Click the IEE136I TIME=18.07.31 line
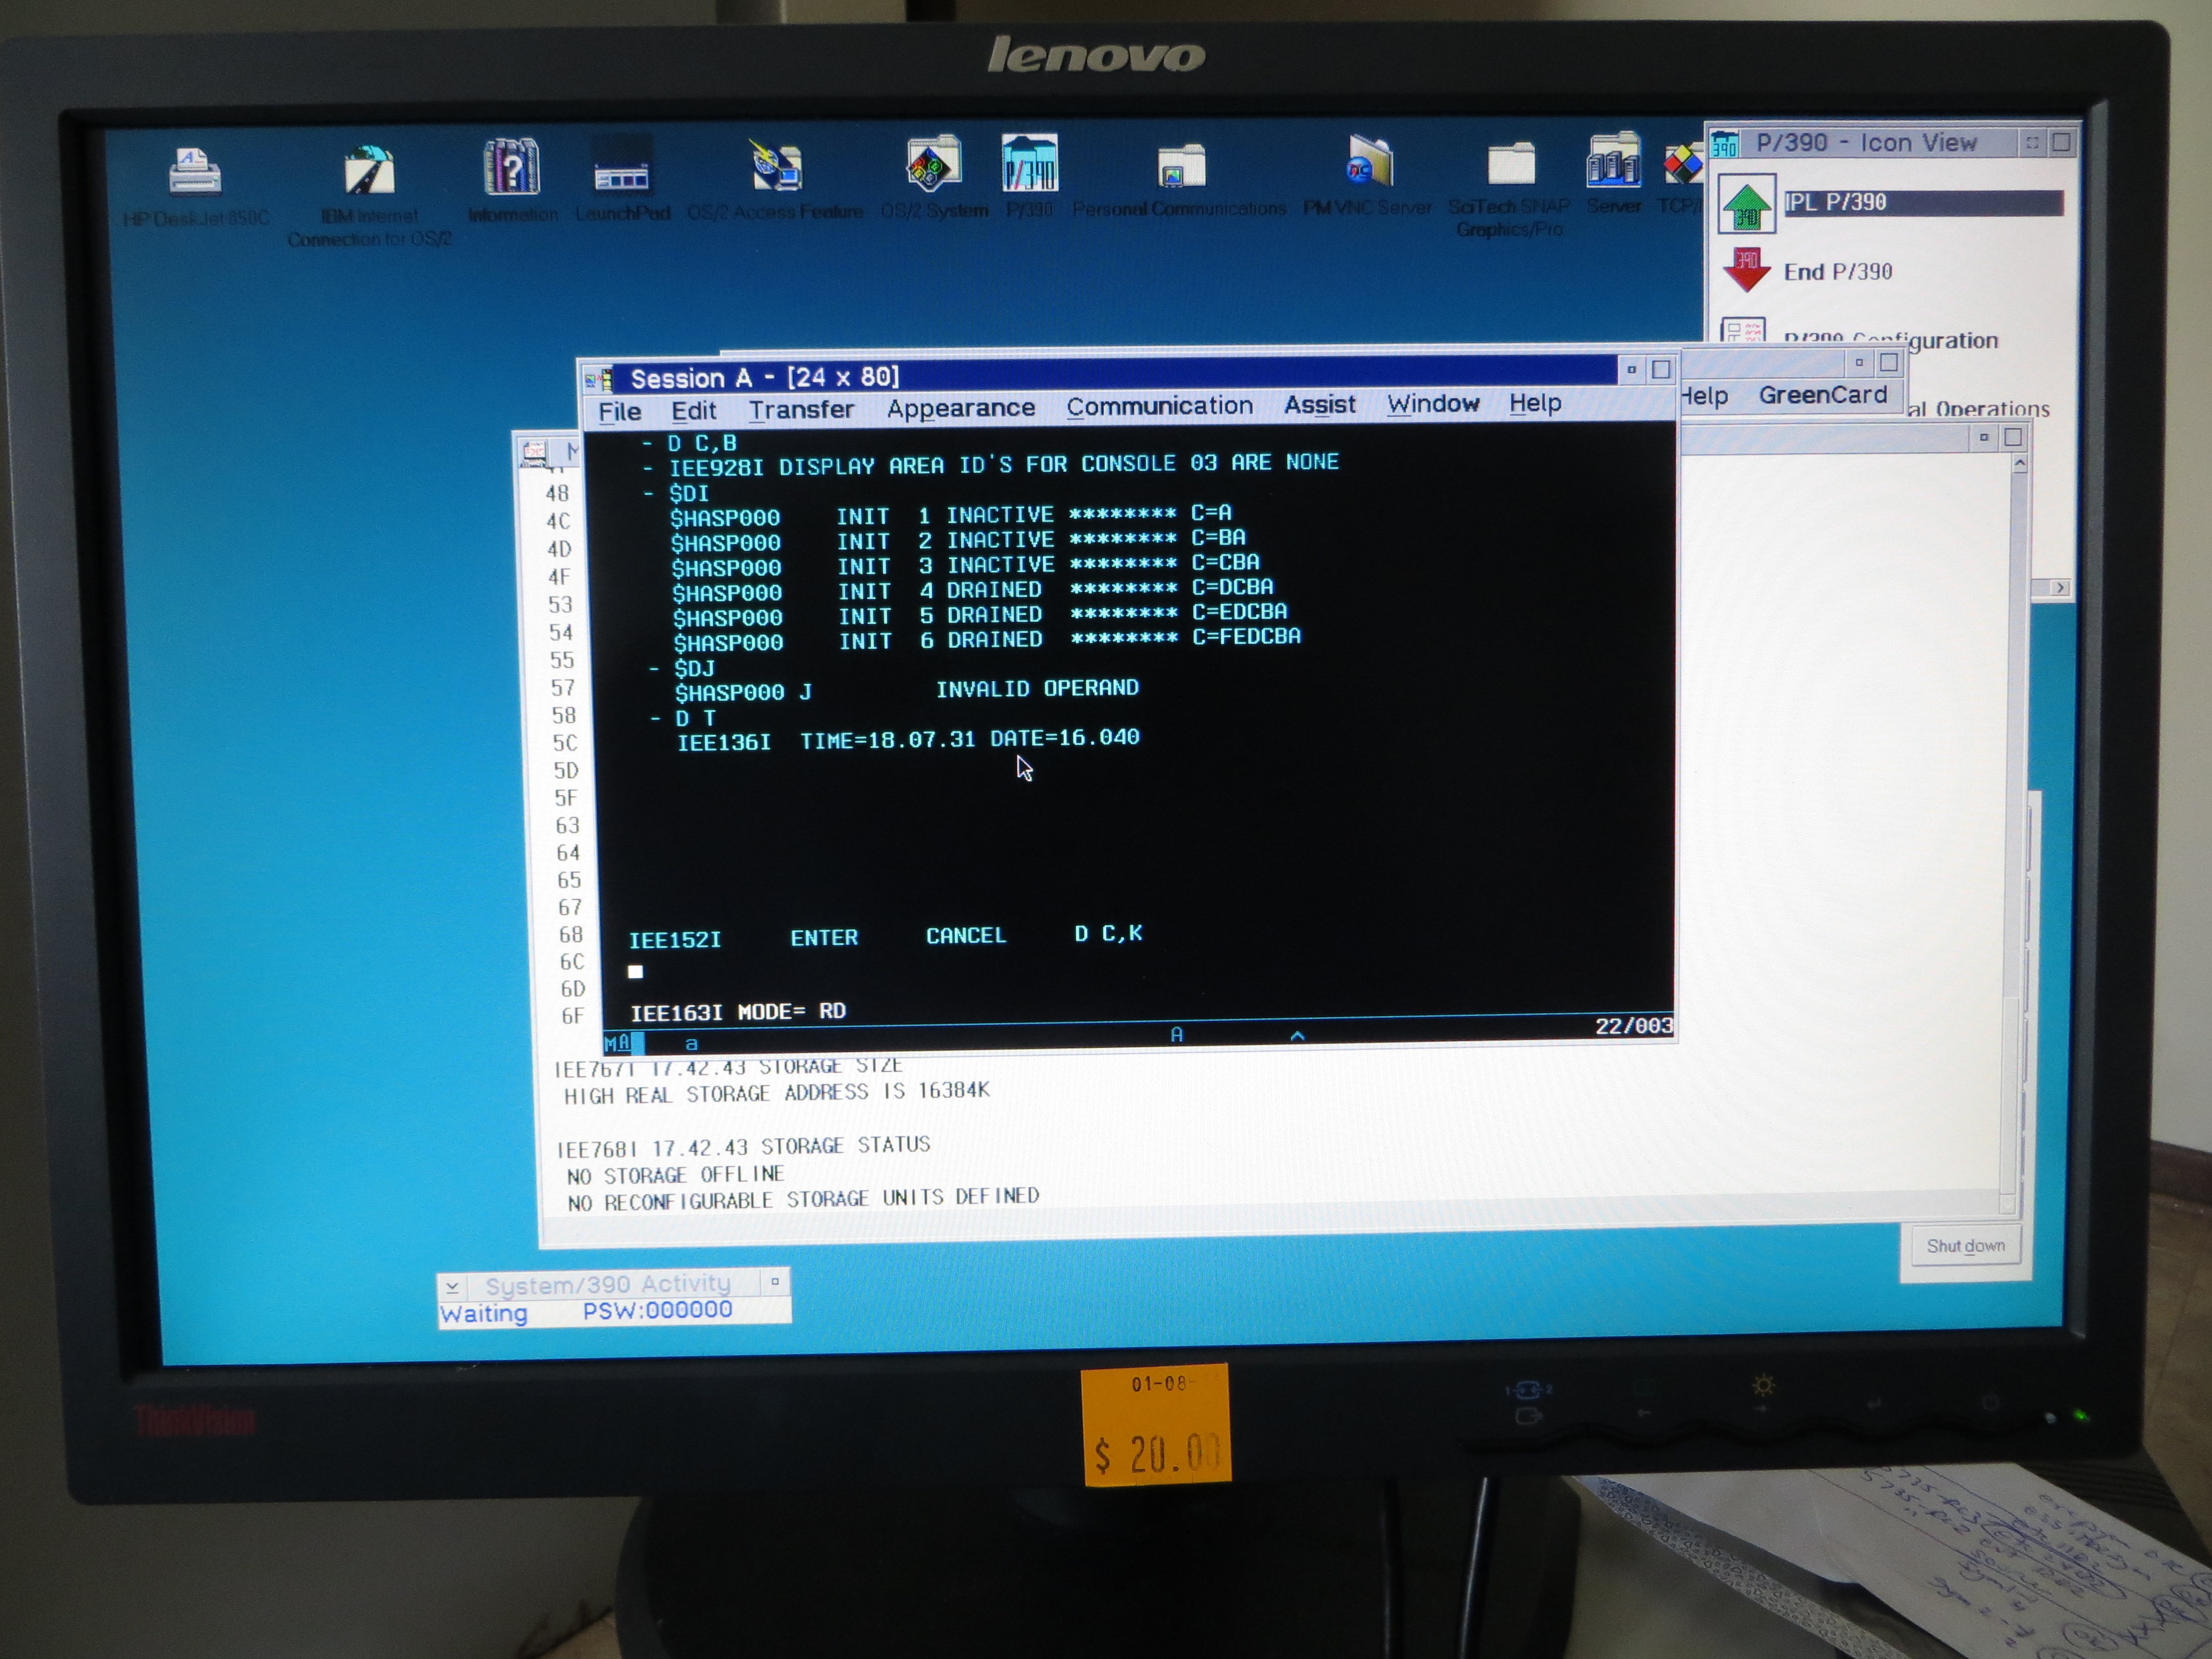 pyautogui.click(x=908, y=740)
